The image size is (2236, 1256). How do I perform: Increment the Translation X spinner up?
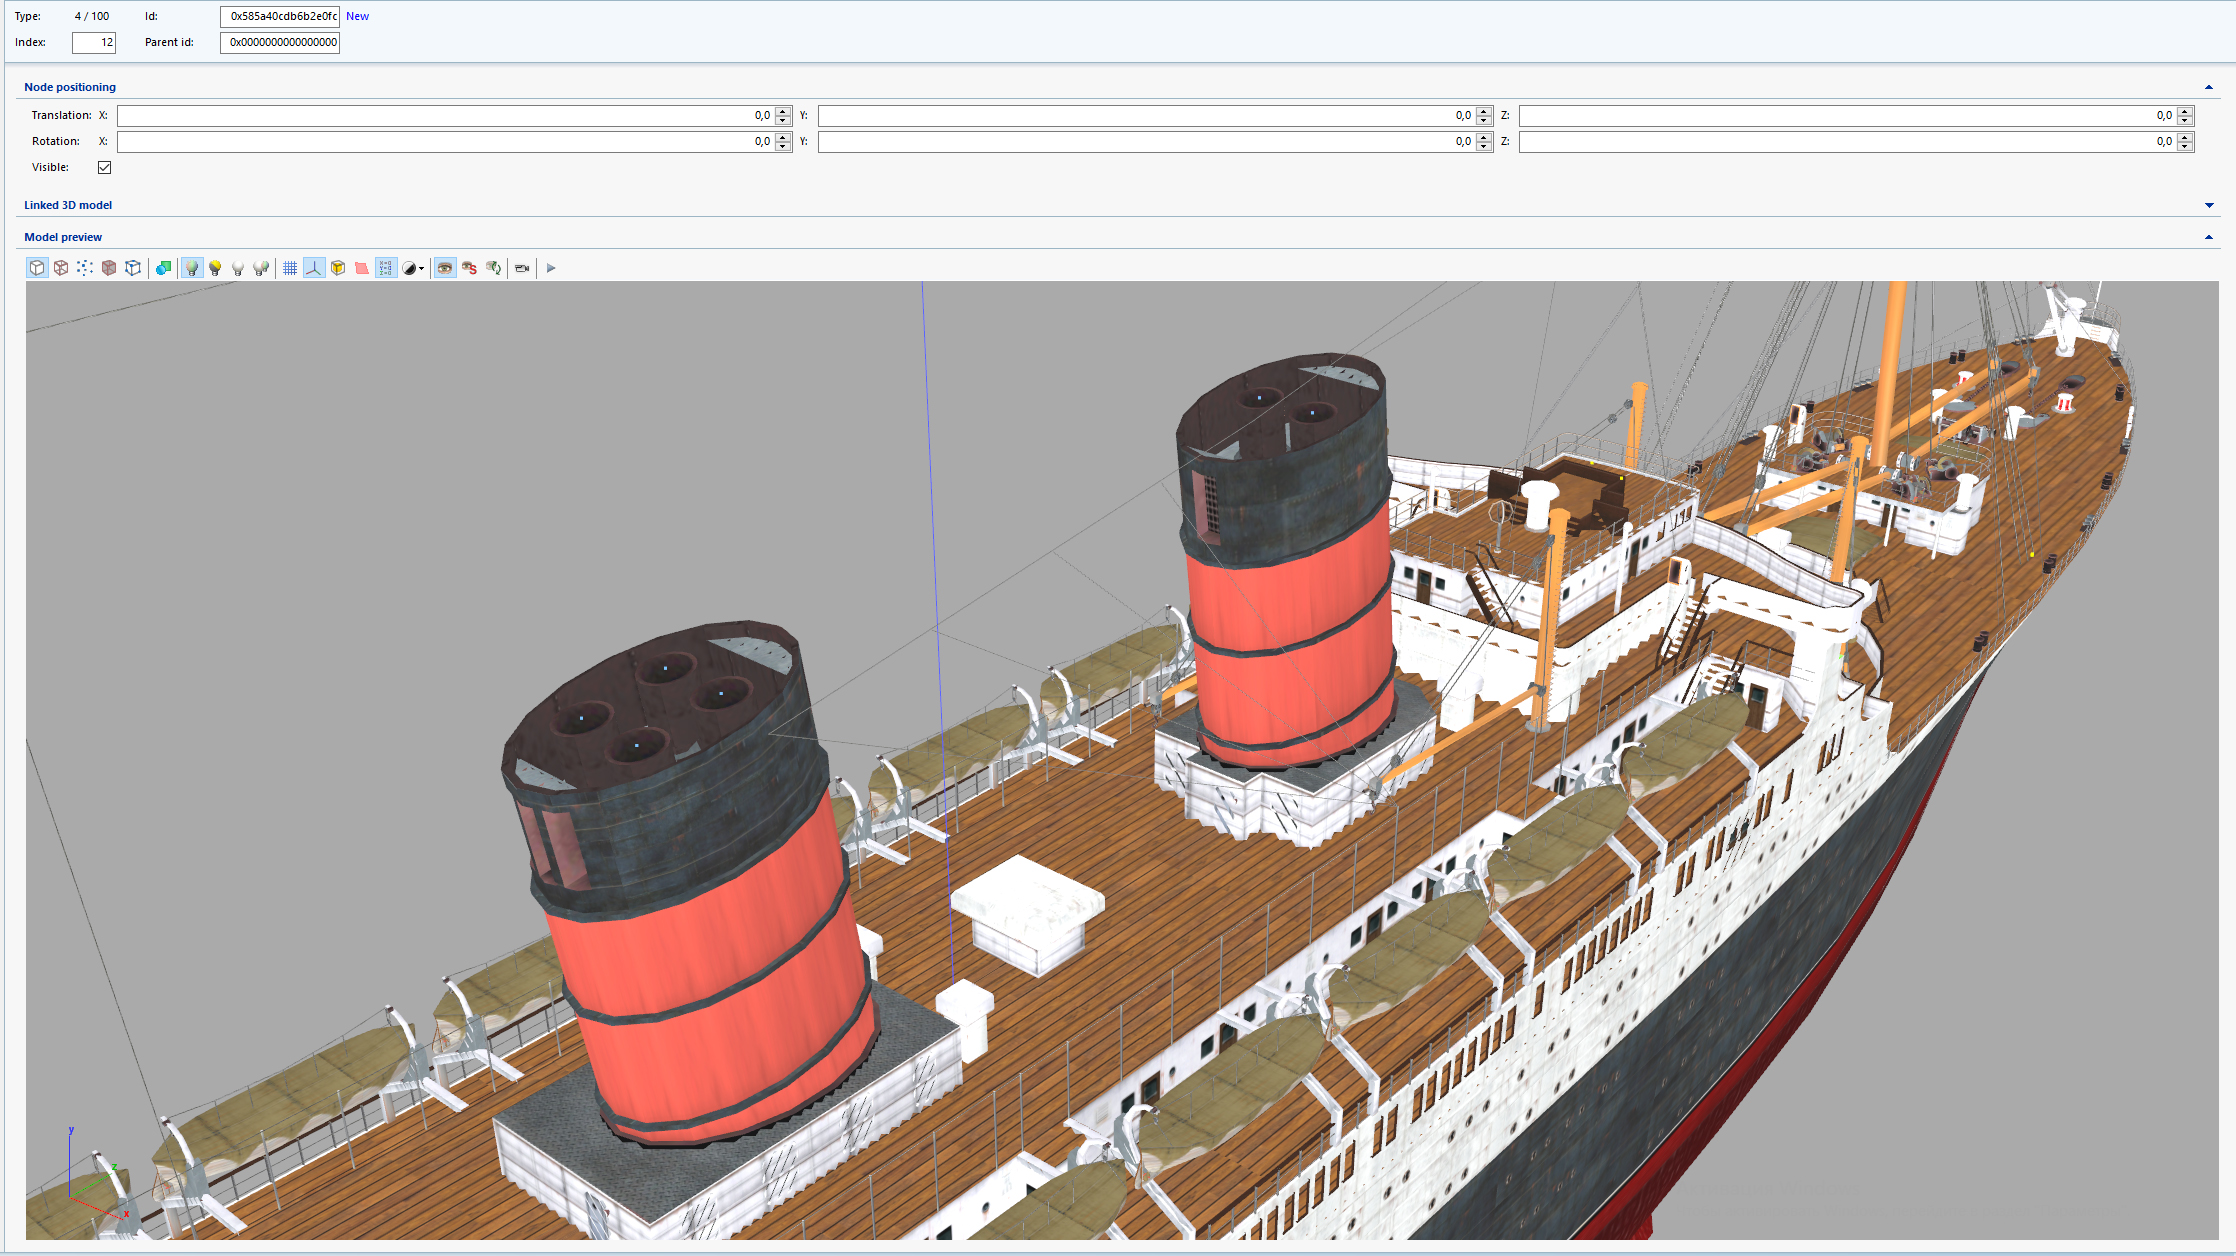[783, 111]
